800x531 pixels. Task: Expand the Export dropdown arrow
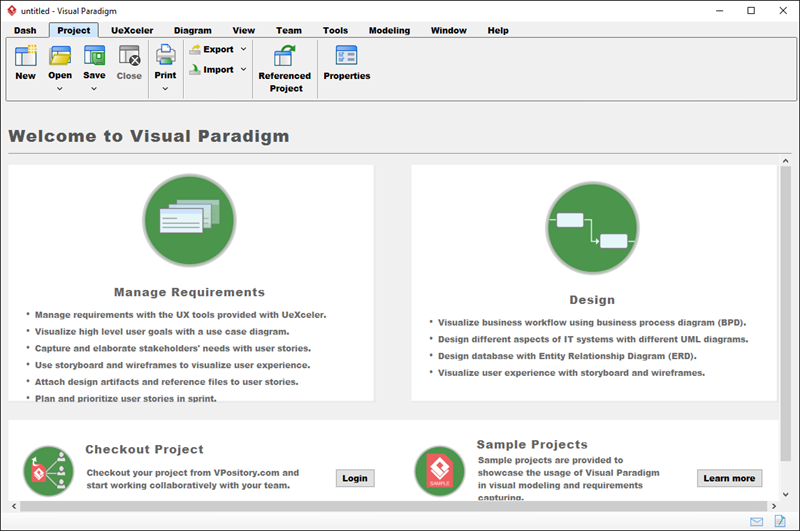243,49
